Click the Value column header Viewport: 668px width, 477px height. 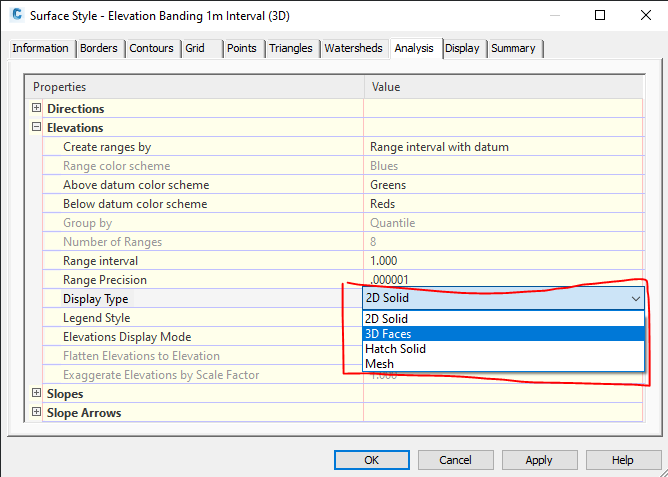[504, 87]
